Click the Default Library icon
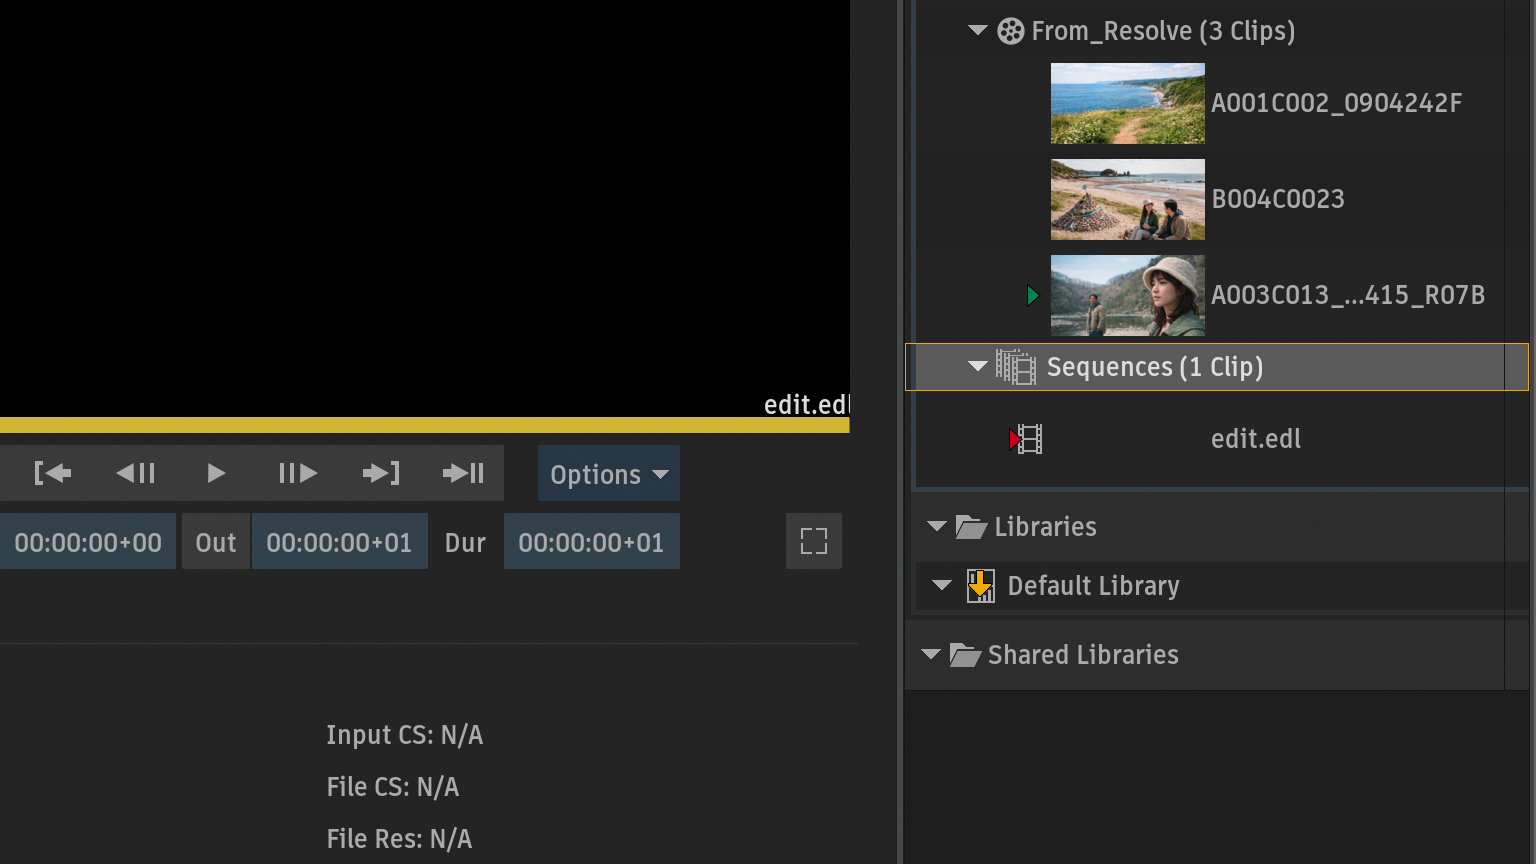 [980, 585]
